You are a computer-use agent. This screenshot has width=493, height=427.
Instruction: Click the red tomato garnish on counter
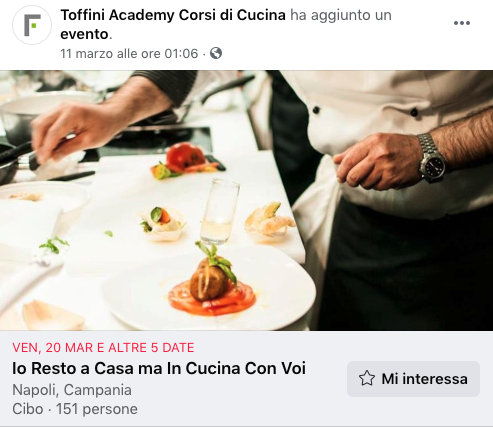(x=185, y=158)
